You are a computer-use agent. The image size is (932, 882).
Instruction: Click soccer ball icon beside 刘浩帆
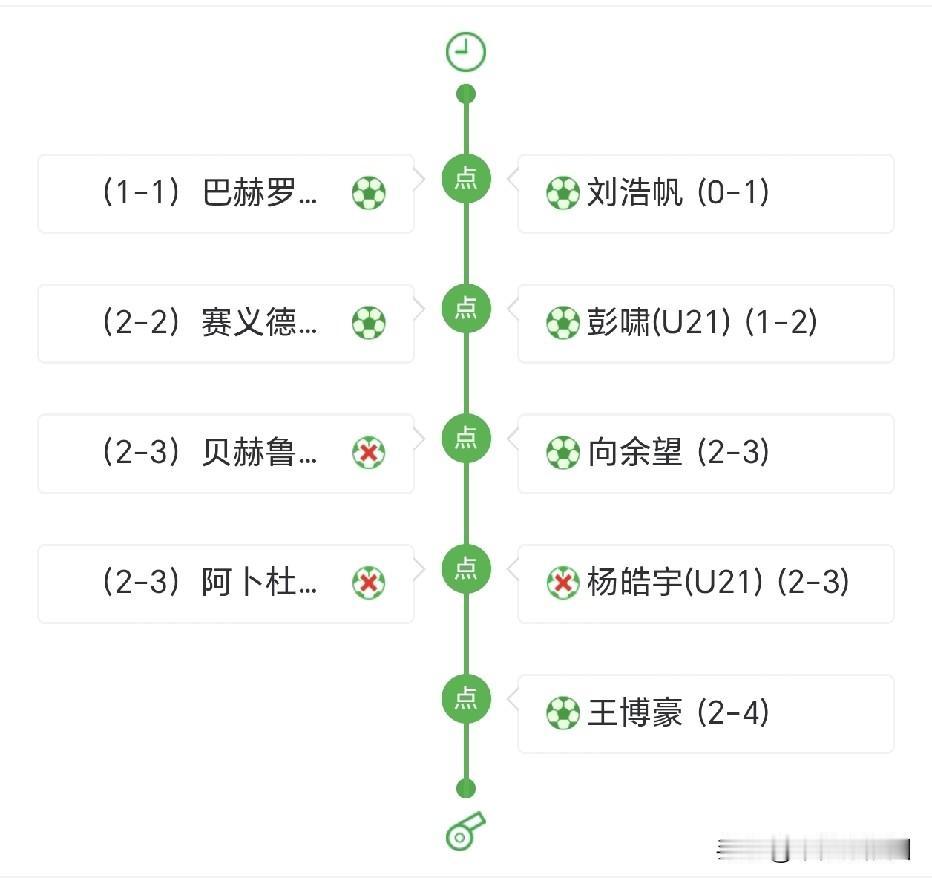pos(562,193)
